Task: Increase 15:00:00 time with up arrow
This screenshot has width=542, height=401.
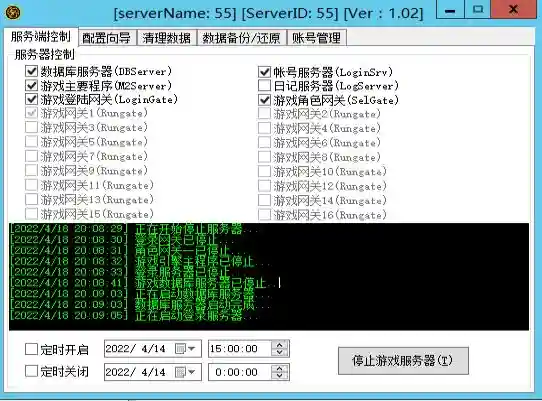Action: coord(279,345)
